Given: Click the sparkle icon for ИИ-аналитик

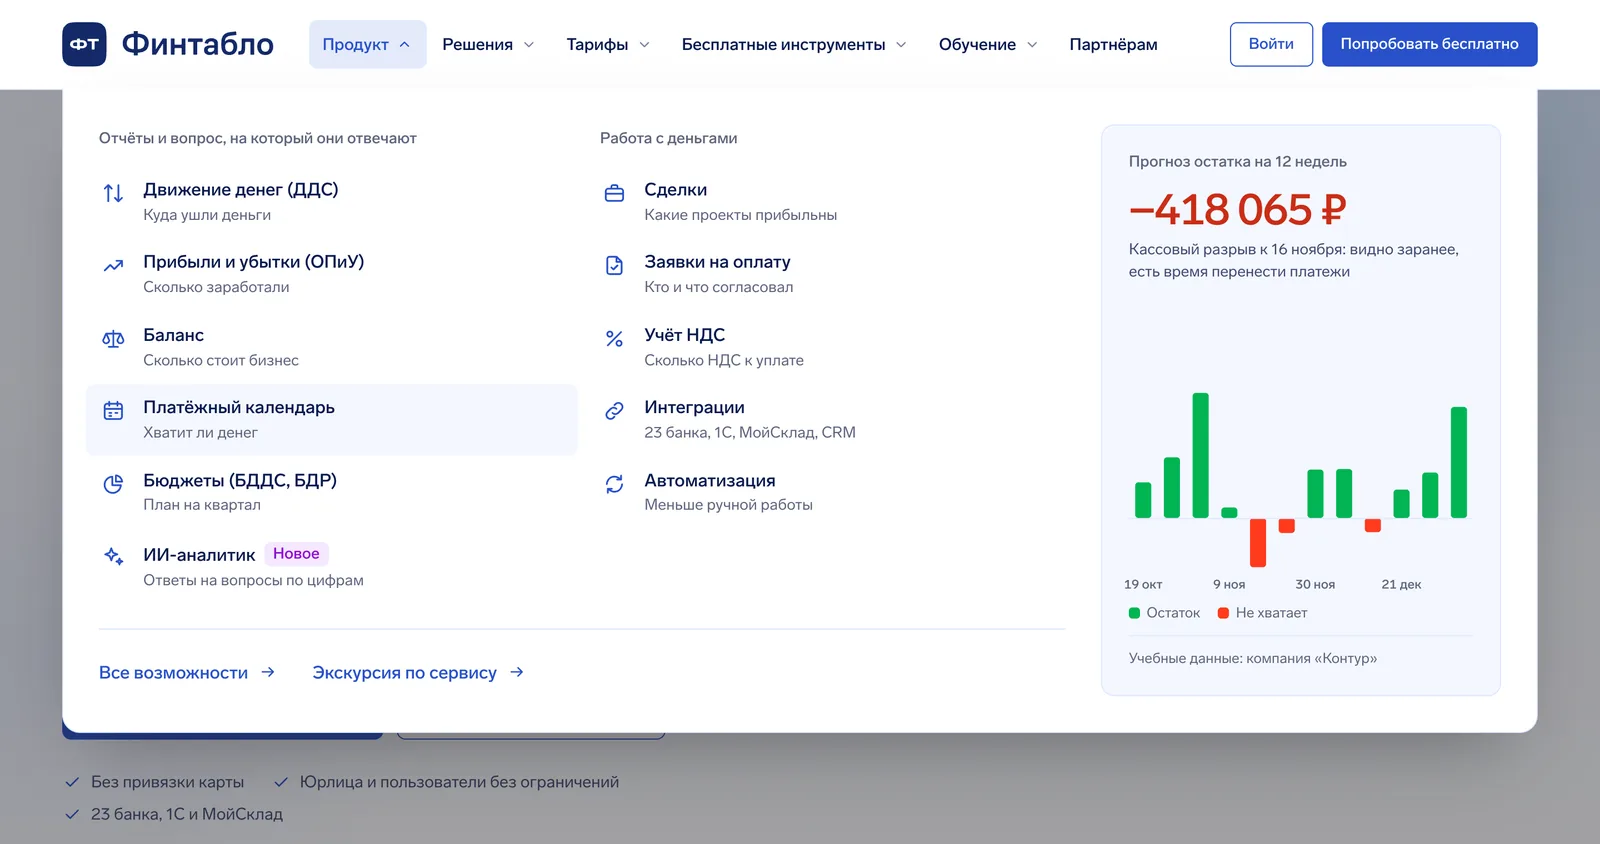Looking at the screenshot, I should (x=113, y=556).
